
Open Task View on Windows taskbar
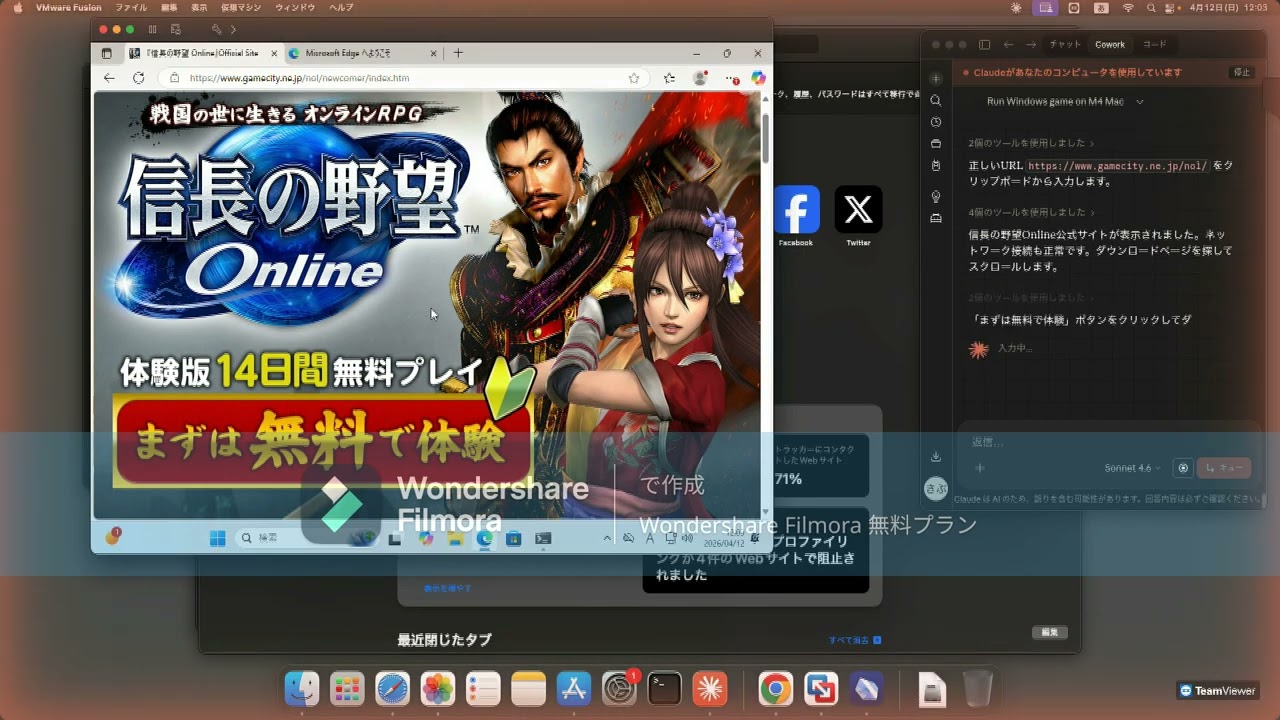coord(395,538)
